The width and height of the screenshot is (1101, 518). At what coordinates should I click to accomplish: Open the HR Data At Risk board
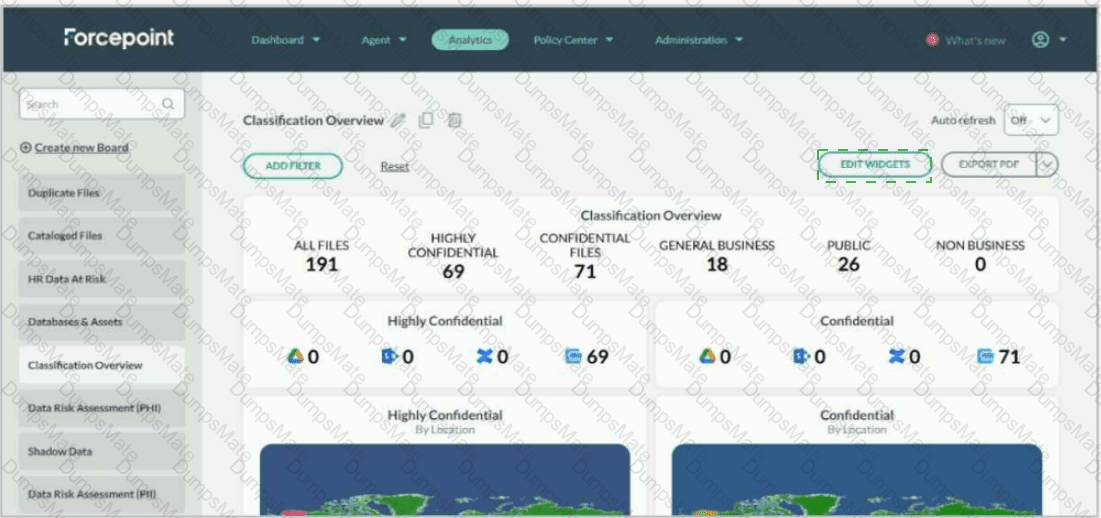pos(102,279)
